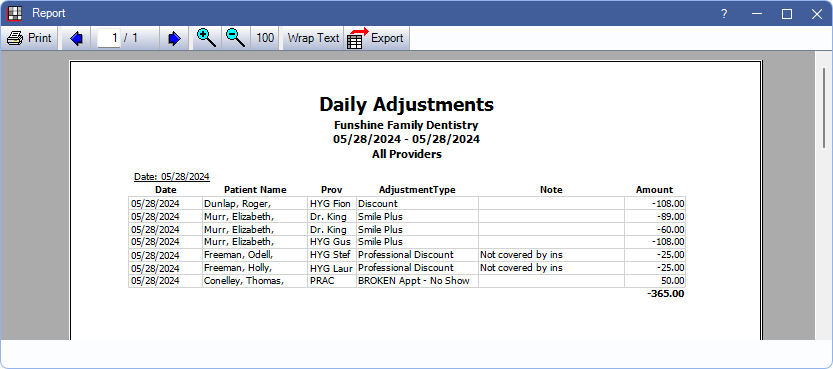Click the 50.00 amount cell
Image resolution: width=833 pixels, height=369 pixels.
pyautogui.click(x=655, y=281)
